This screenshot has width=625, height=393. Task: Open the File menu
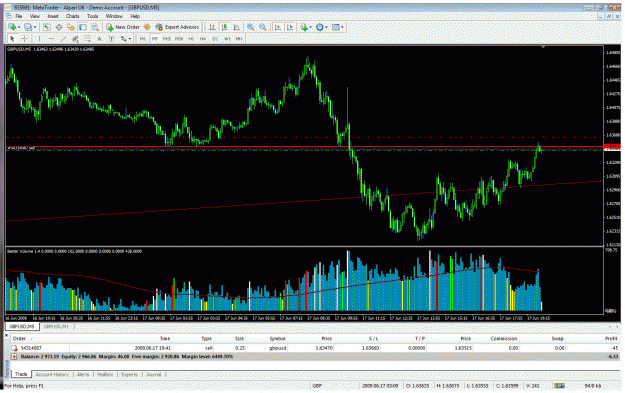tap(18, 16)
